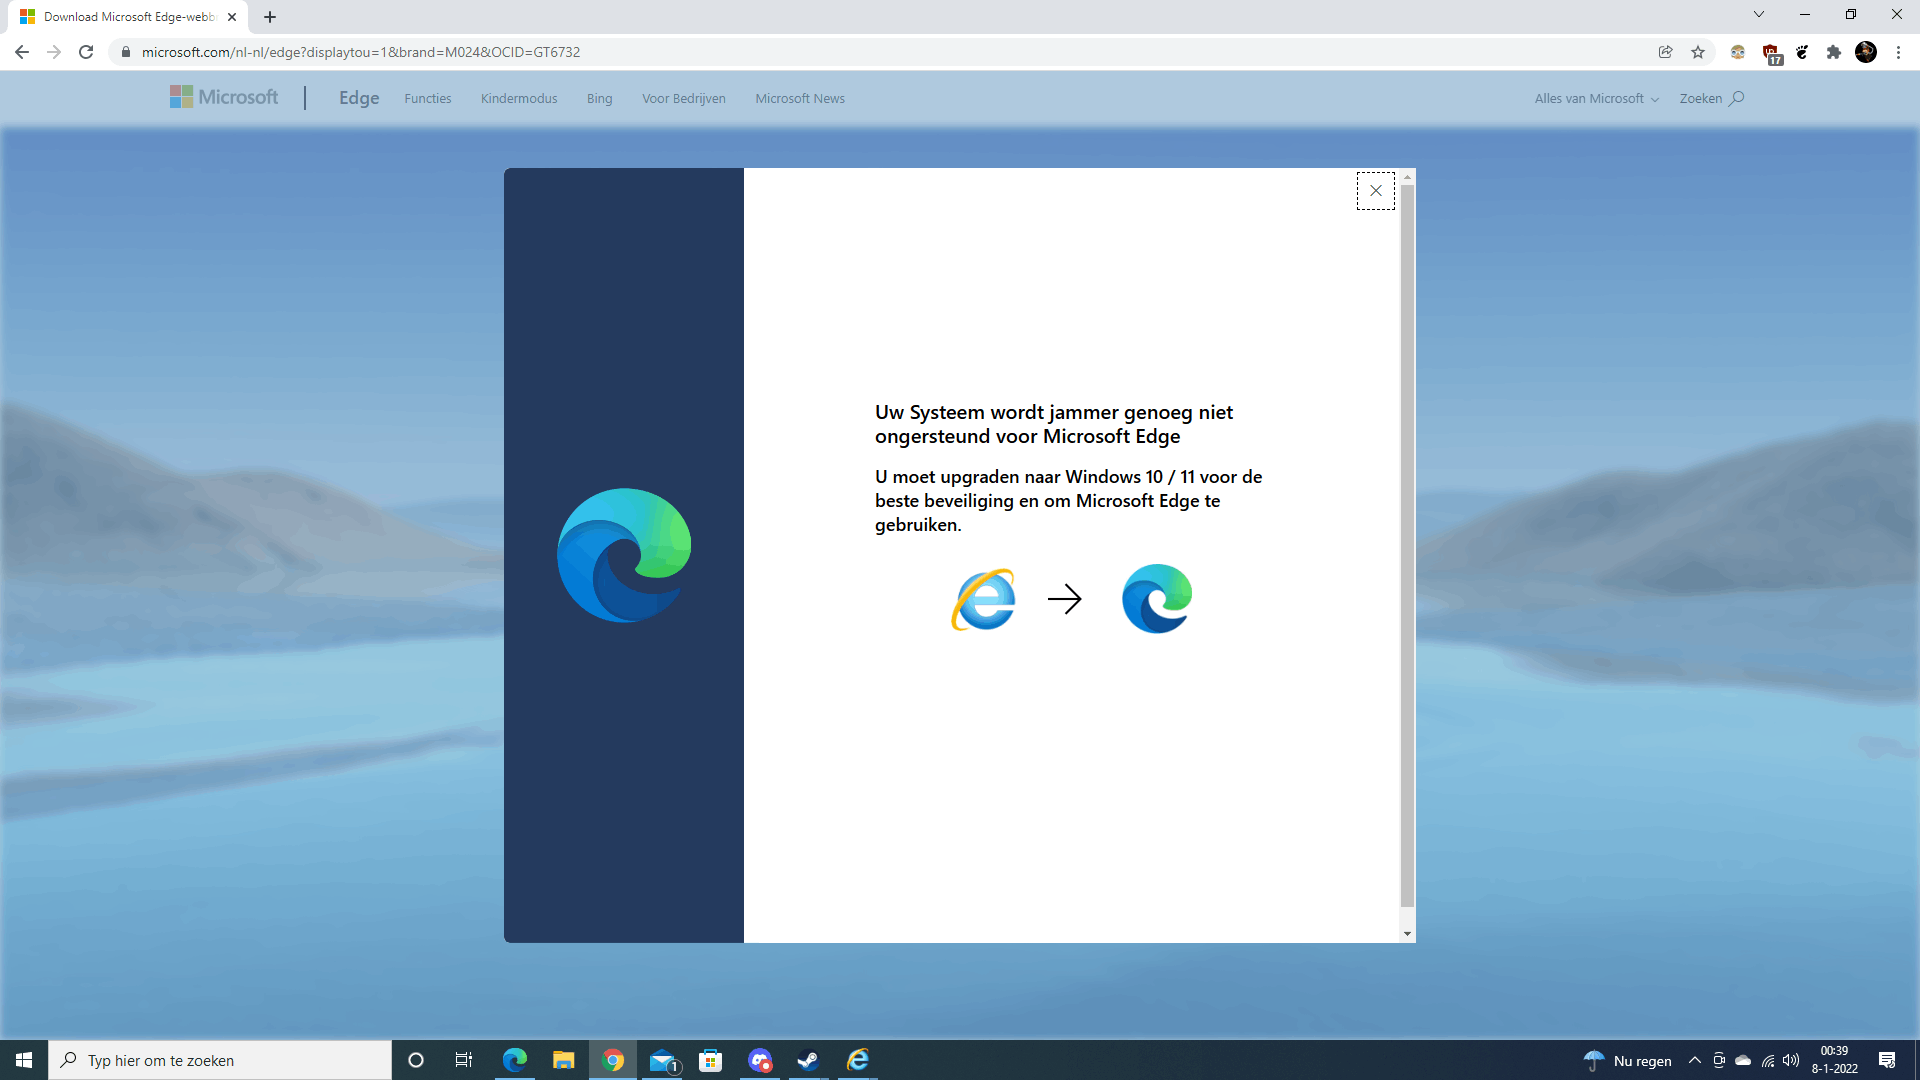Go to Microsoft News link
Viewport: 1920px width, 1080px height.
tap(799, 98)
